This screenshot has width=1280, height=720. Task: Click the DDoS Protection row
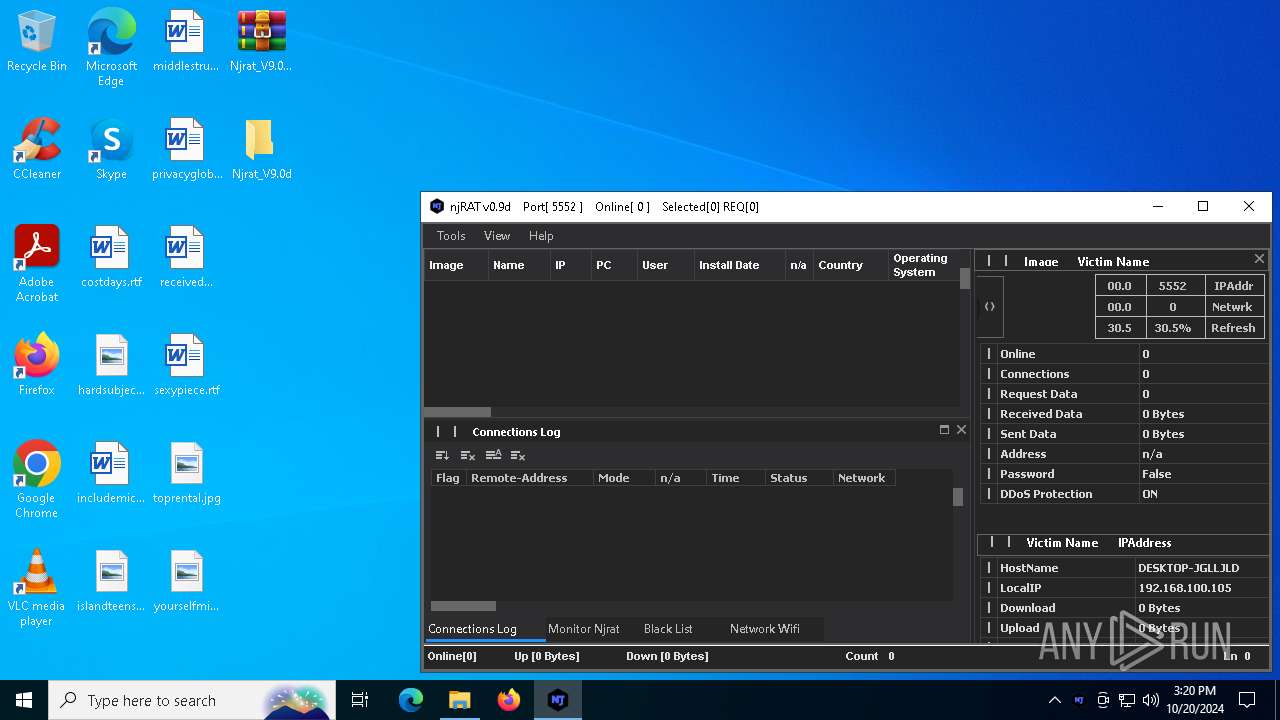[1123, 494]
